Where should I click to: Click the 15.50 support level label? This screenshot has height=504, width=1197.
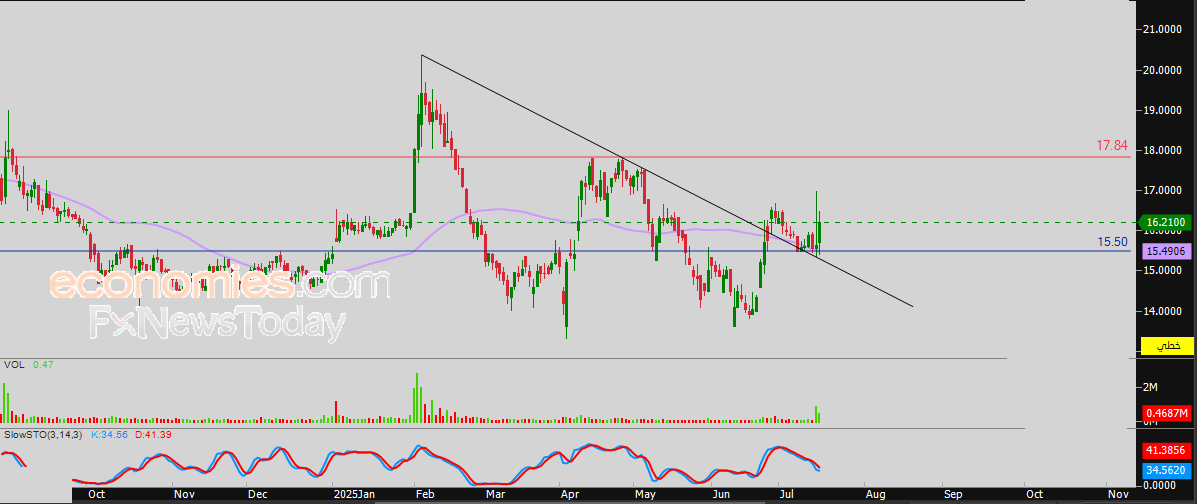1112,241
